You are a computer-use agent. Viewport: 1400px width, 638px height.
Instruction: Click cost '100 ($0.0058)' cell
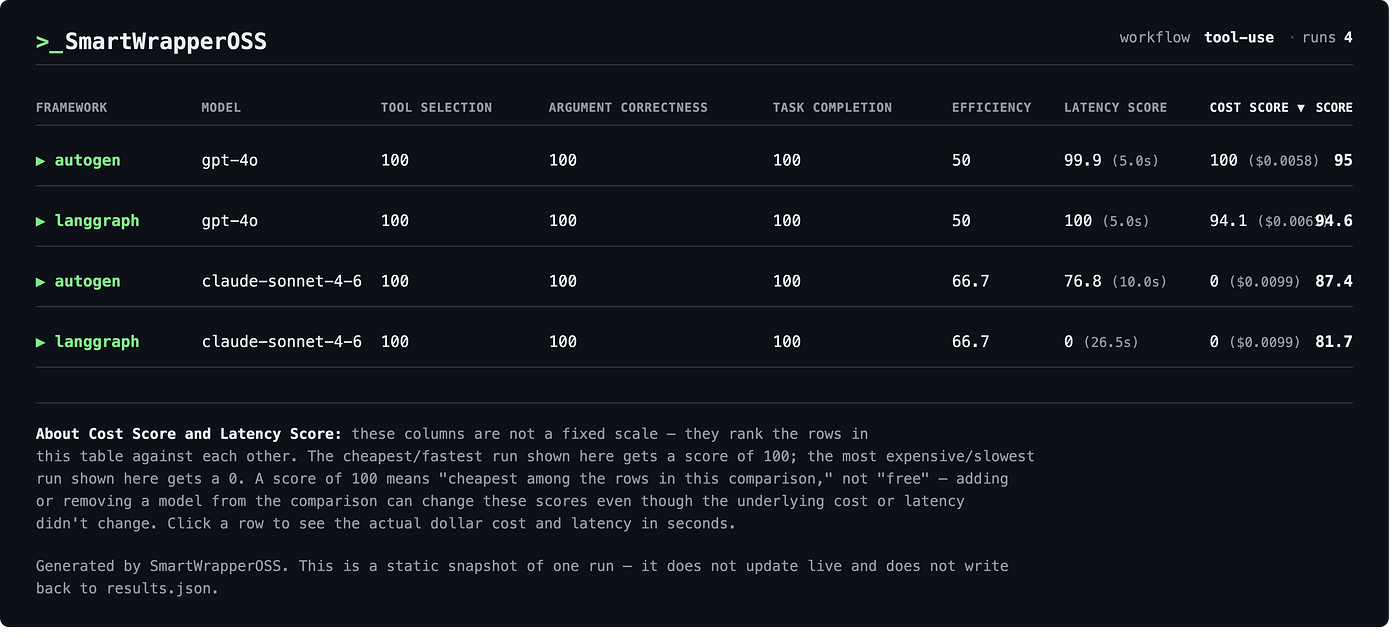[x=1264, y=161]
